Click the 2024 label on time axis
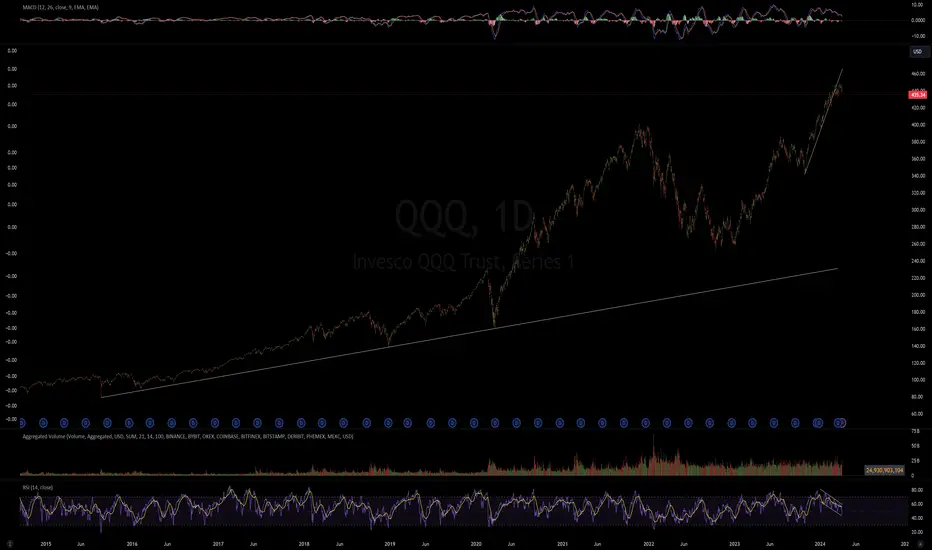This screenshot has width=932, height=550. [820, 544]
